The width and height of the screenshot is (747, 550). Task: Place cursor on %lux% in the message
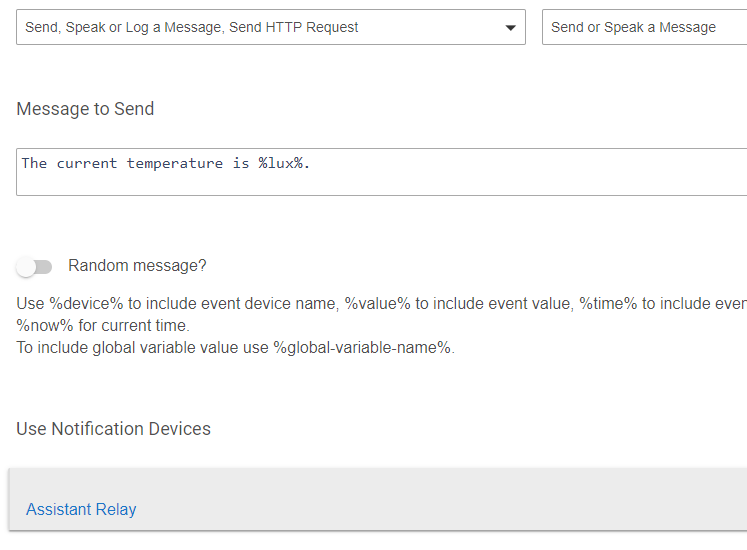coord(281,163)
